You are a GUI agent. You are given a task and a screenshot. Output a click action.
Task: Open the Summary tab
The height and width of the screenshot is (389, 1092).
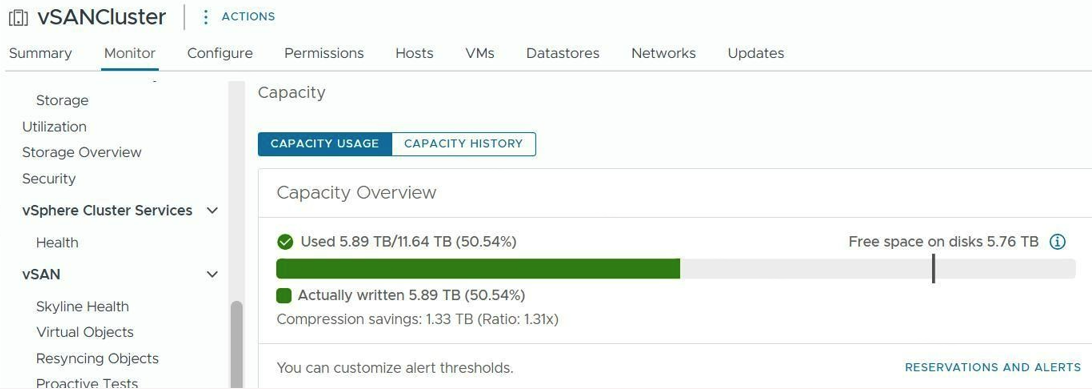coord(40,54)
